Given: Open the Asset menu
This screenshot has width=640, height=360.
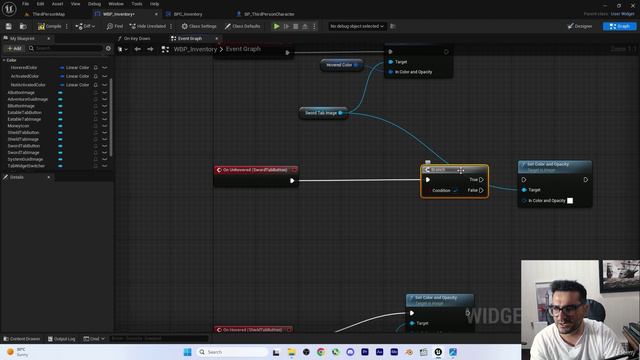Looking at the screenshot, I should (x=57, y=4).
